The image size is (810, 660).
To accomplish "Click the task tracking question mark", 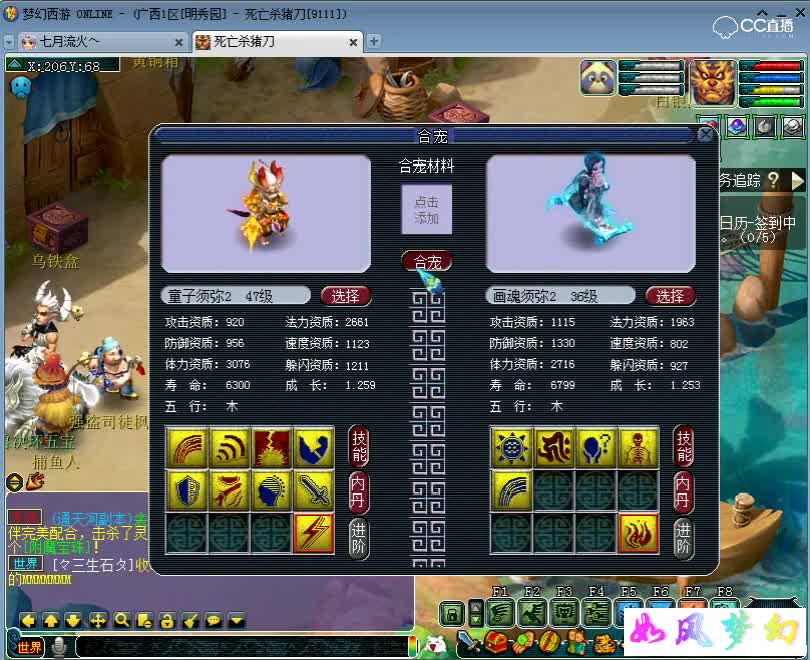I will (773, 180).
